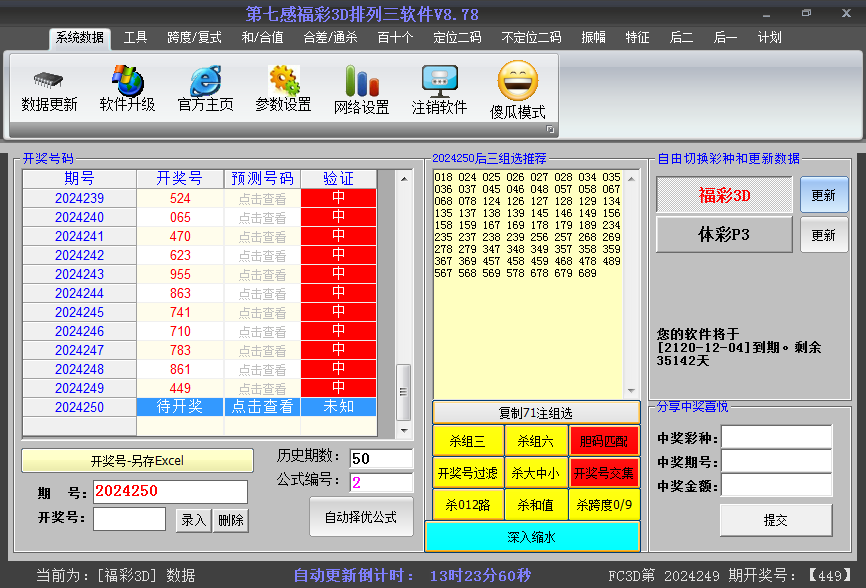This screenshot has height=588, width=866.
Task: Click the 杀012路 button
Action: (x=468, y=505)
